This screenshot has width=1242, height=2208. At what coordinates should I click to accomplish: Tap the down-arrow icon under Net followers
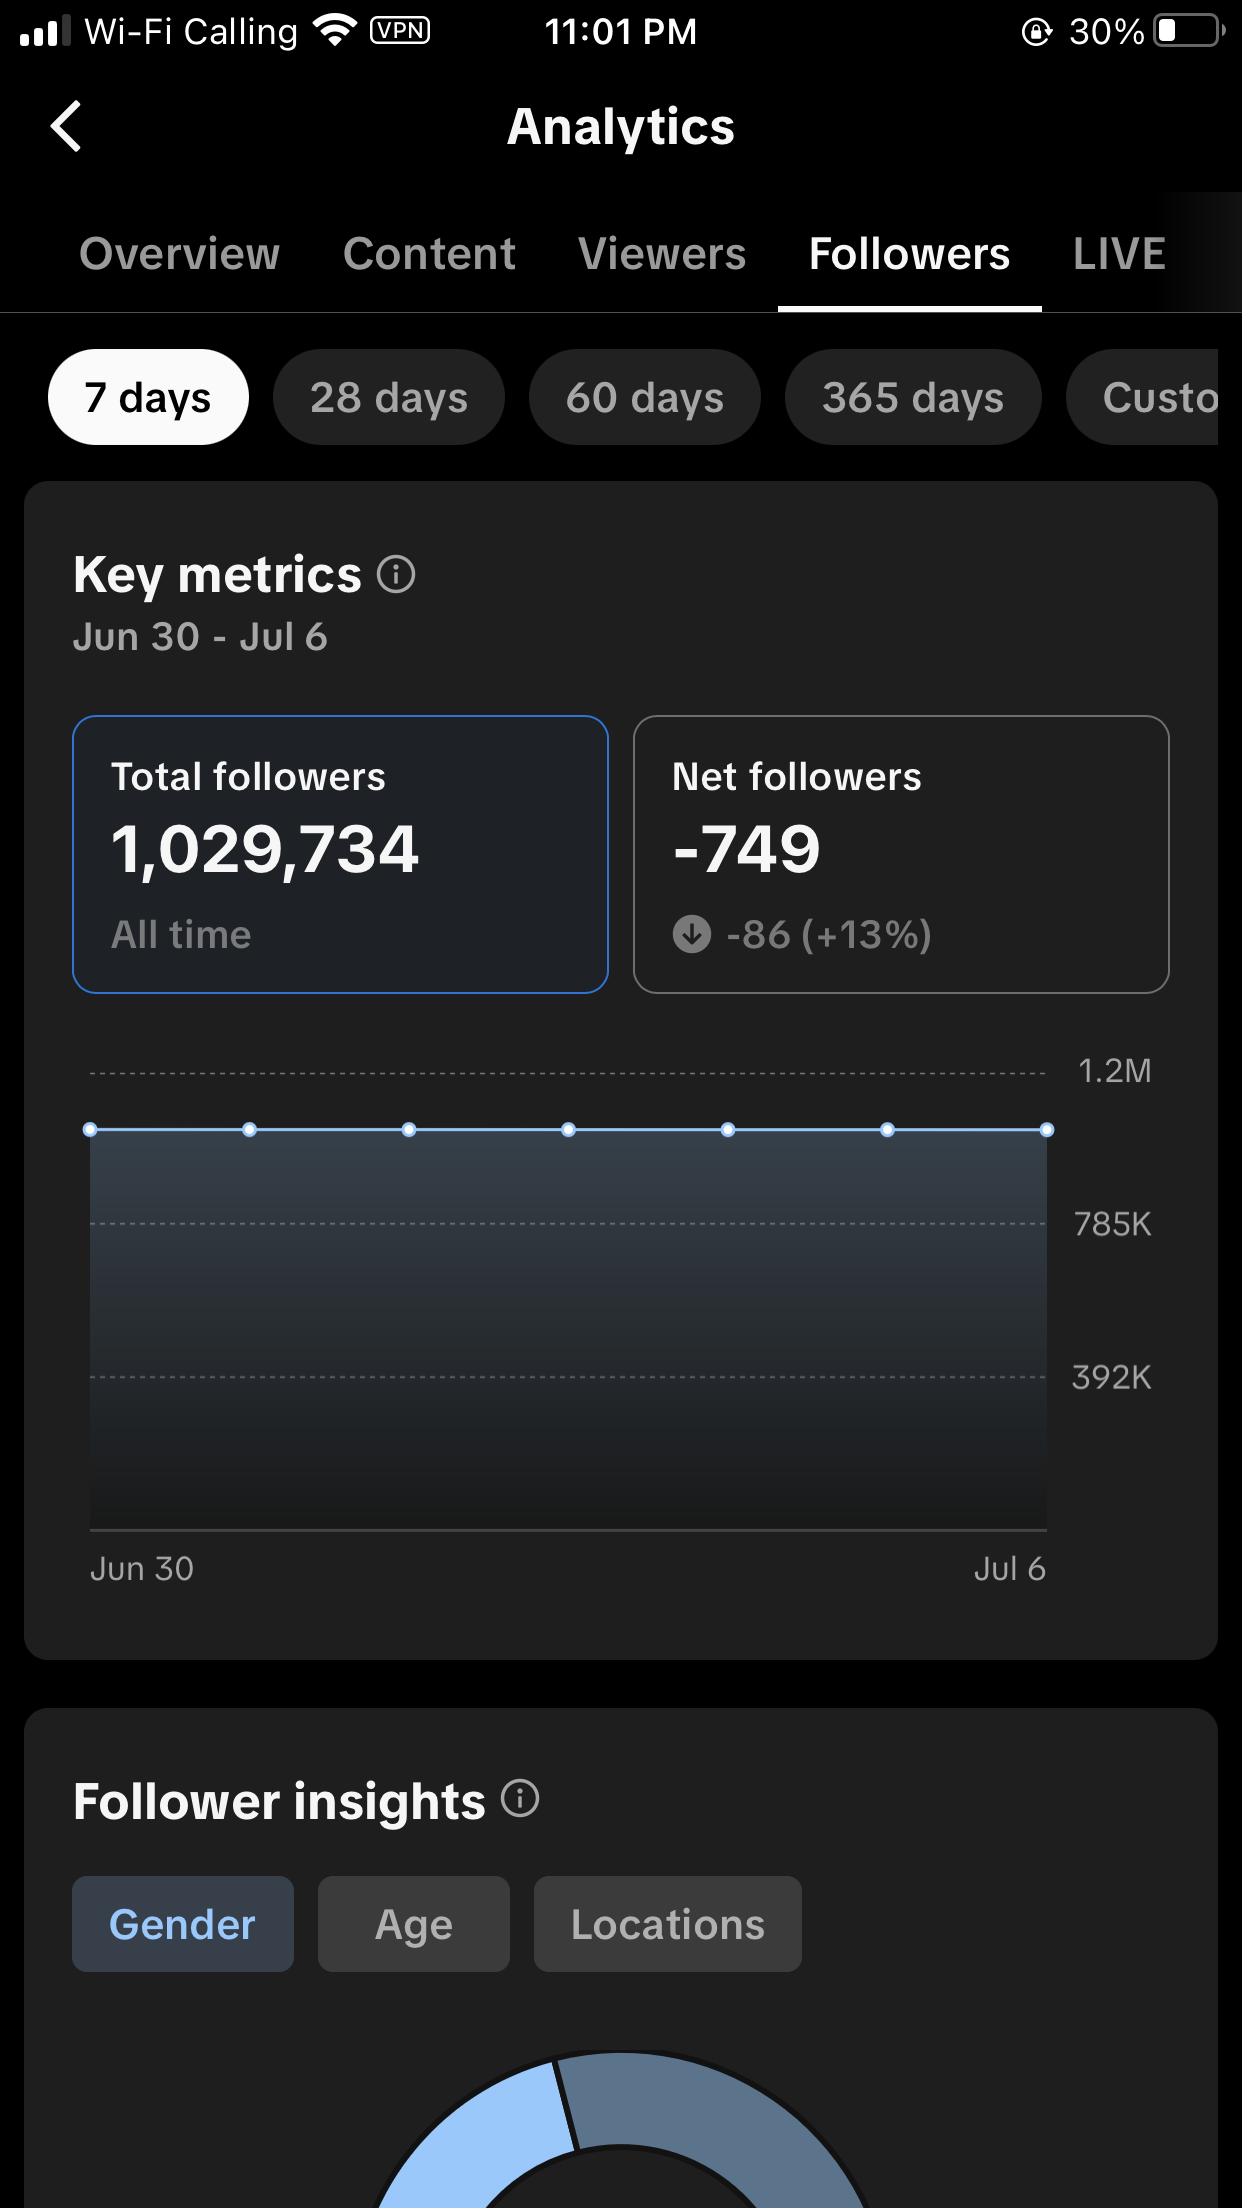coord(692,934)
